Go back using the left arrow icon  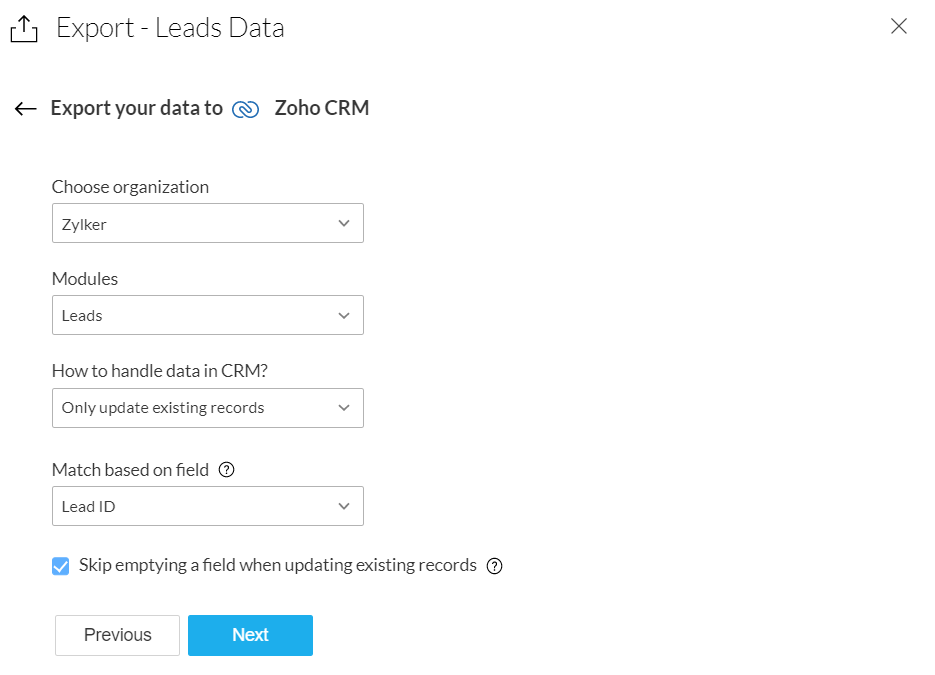26,109
